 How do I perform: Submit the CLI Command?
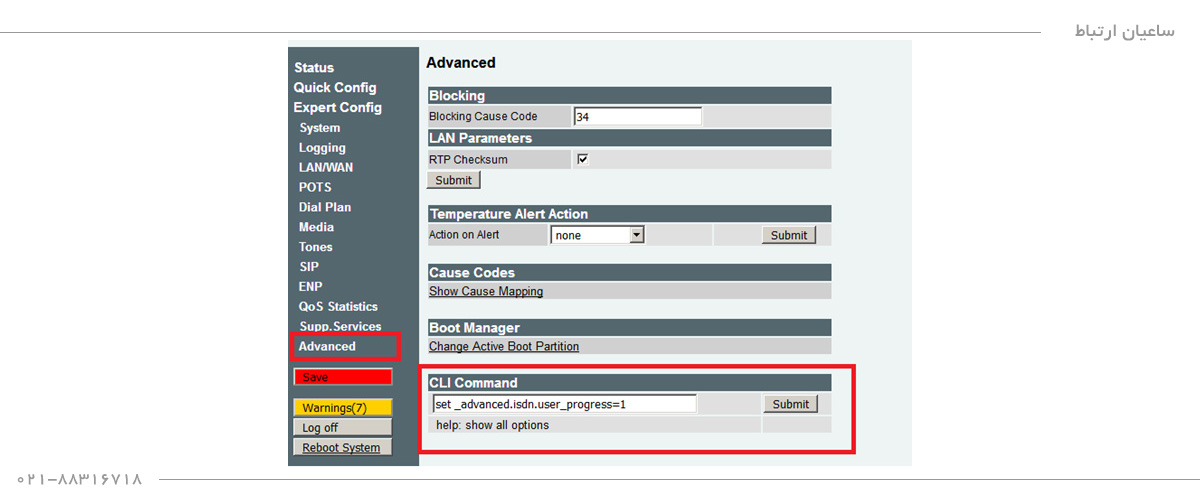(x=790, y=404)
